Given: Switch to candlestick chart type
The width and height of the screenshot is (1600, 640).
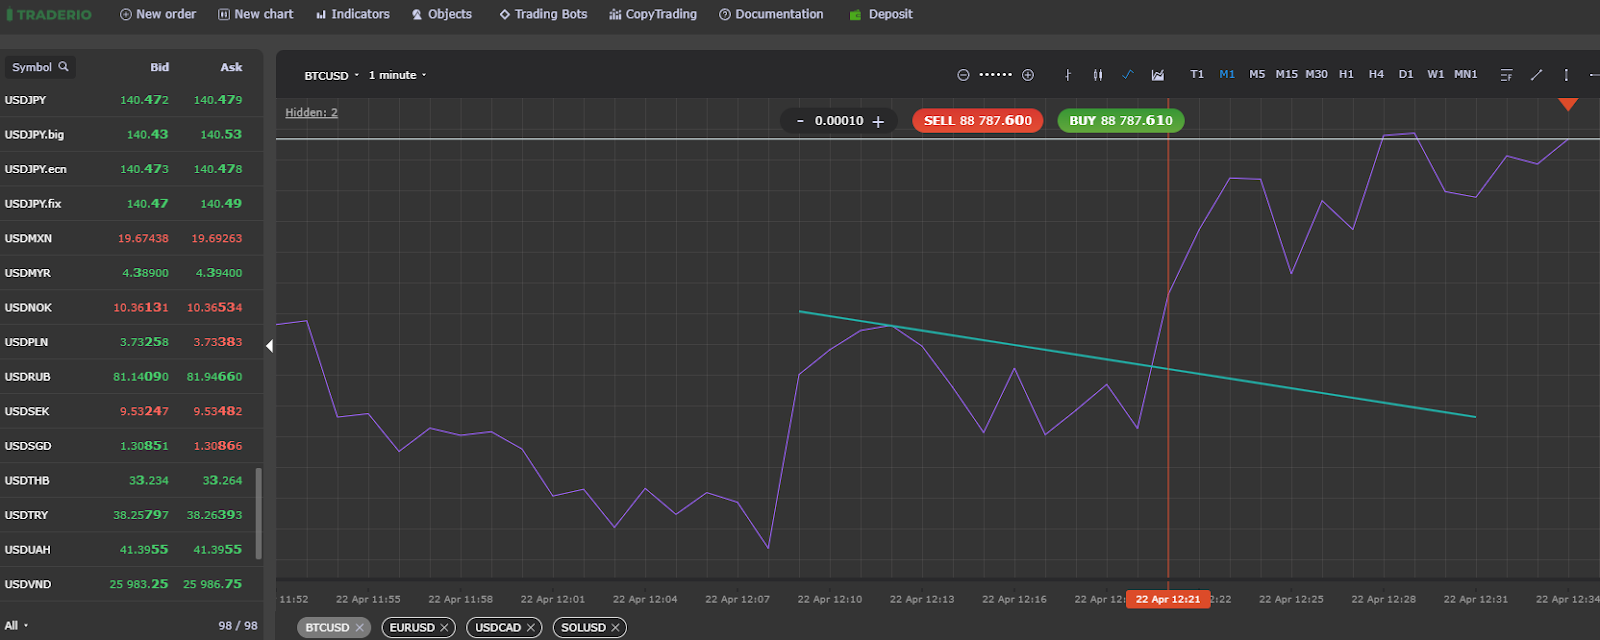Looking at the screenshot, I should click(1098, 75).
